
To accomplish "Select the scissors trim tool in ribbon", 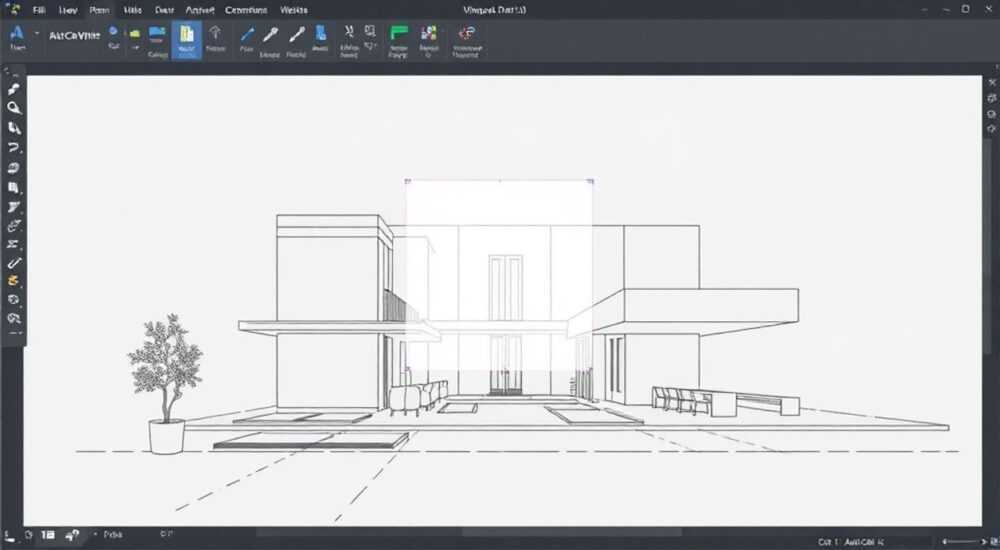I will [x=349, y=31].
